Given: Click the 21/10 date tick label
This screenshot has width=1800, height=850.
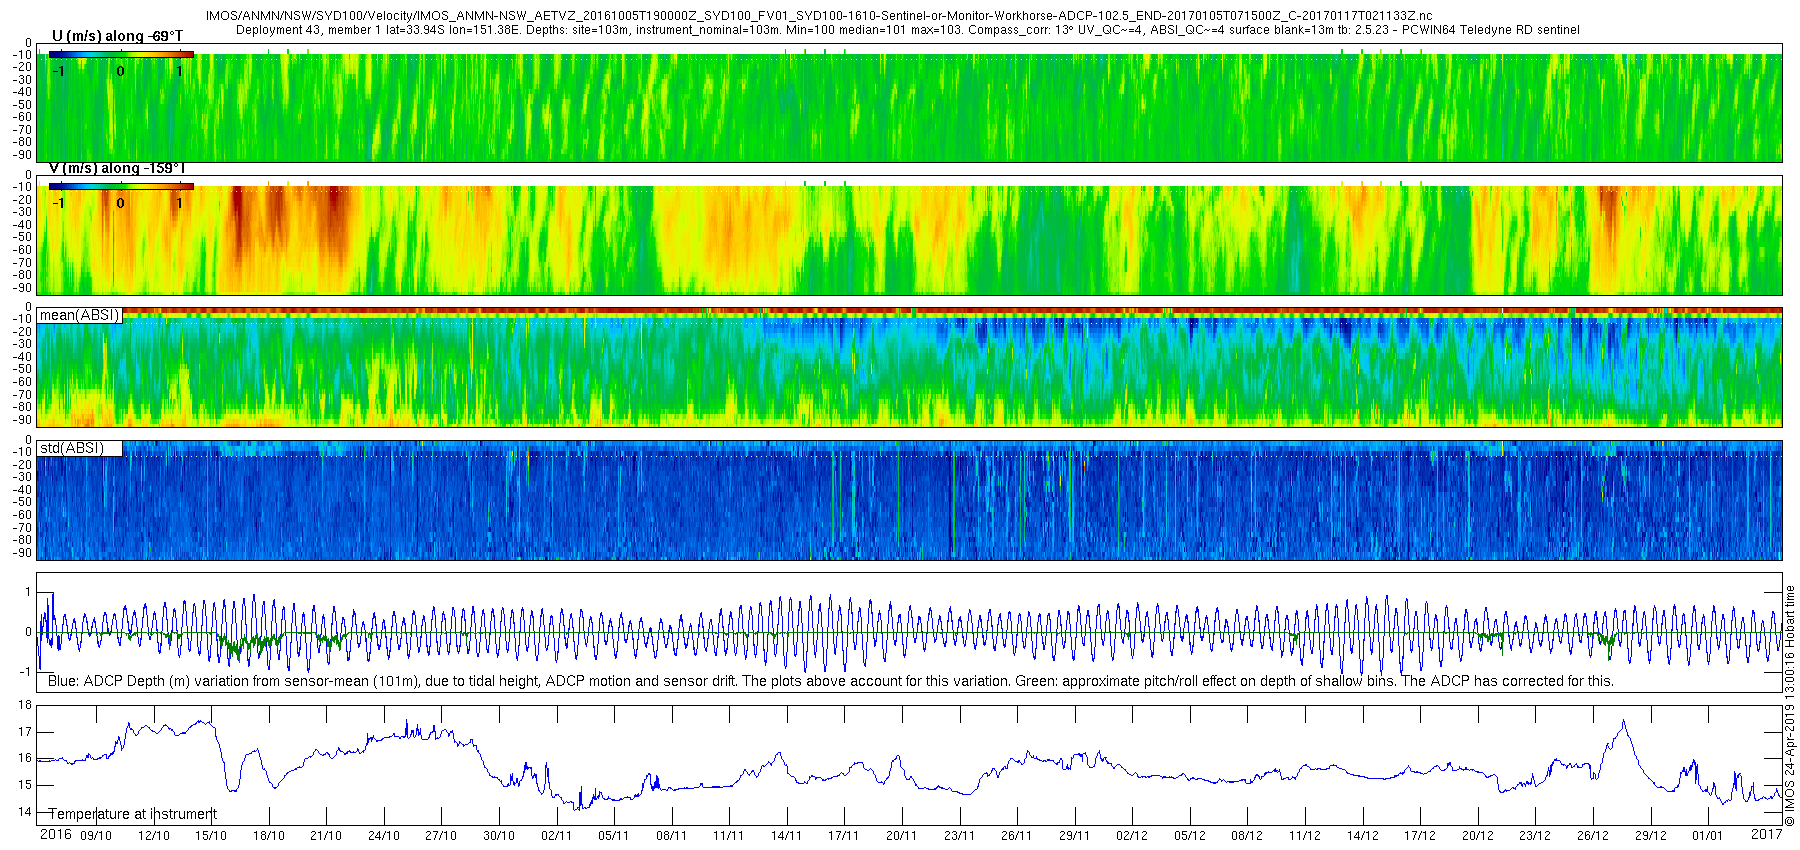Looking at the screenshot, I should click(326, 836).
